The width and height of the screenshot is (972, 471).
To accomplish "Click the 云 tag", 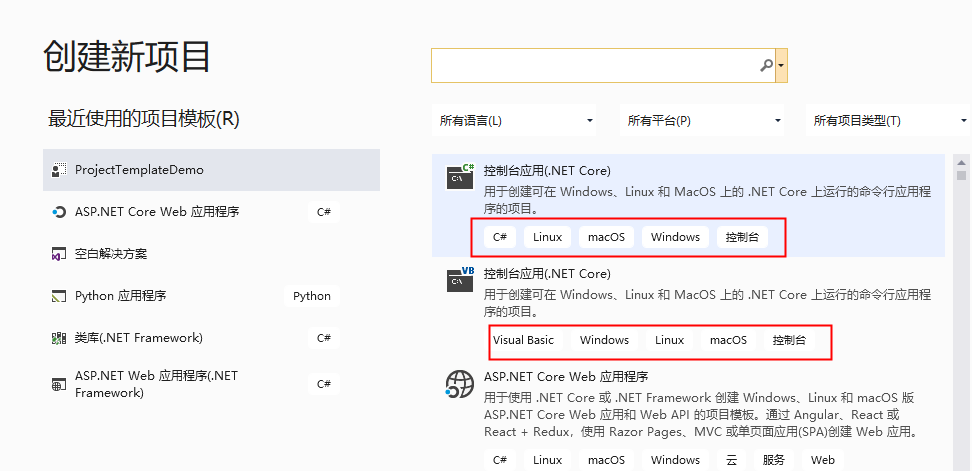I will [x=731, y=460].
